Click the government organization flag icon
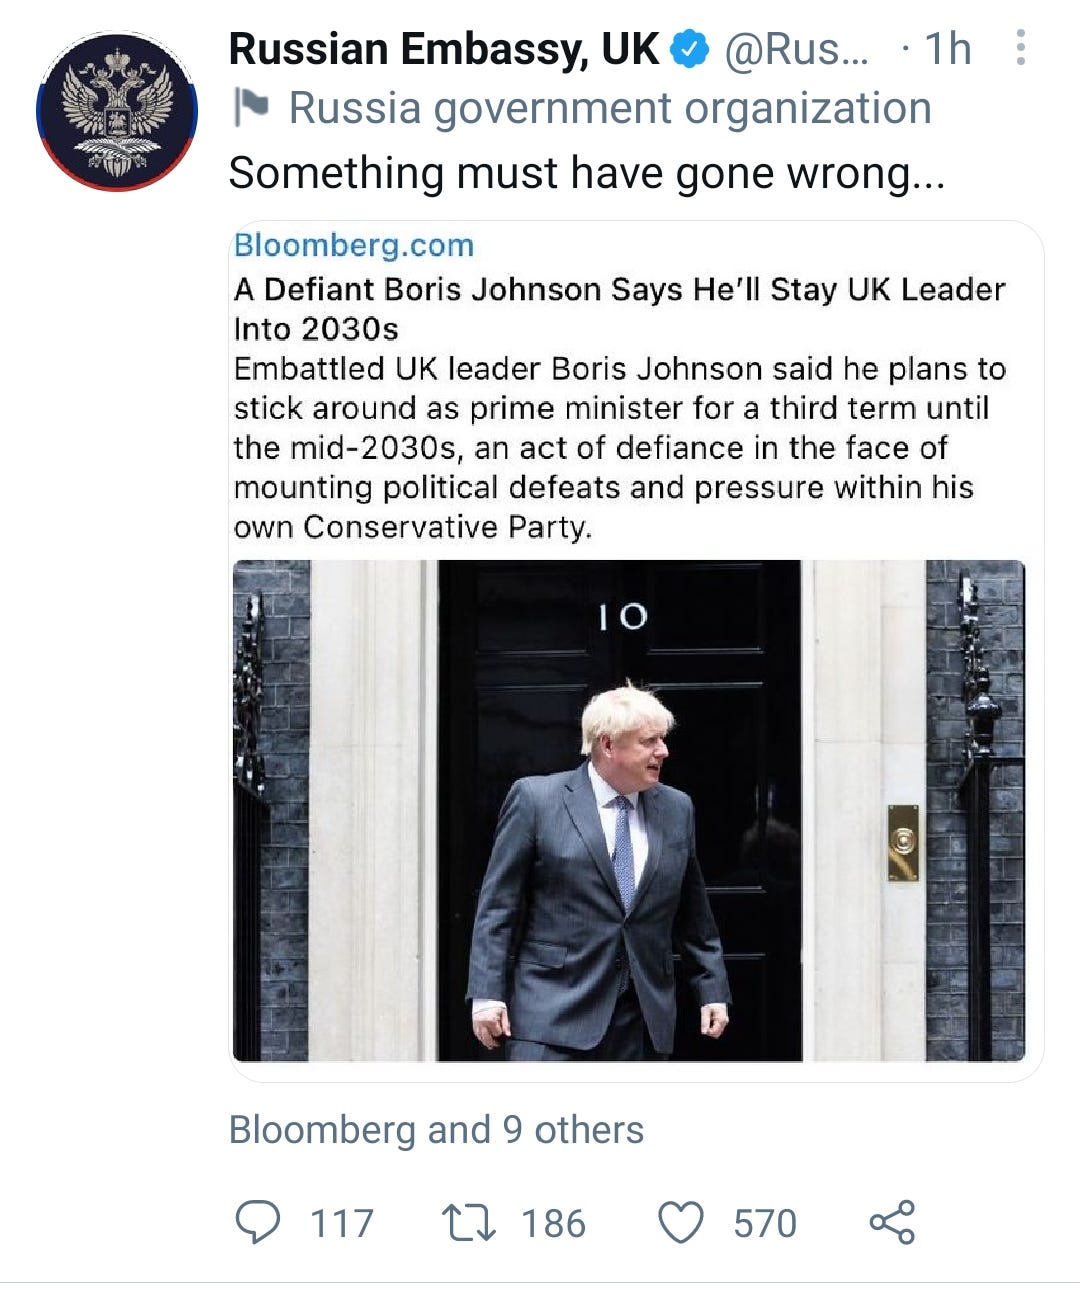Viewport: 1080px width, 1292px height. click(251, 108)
